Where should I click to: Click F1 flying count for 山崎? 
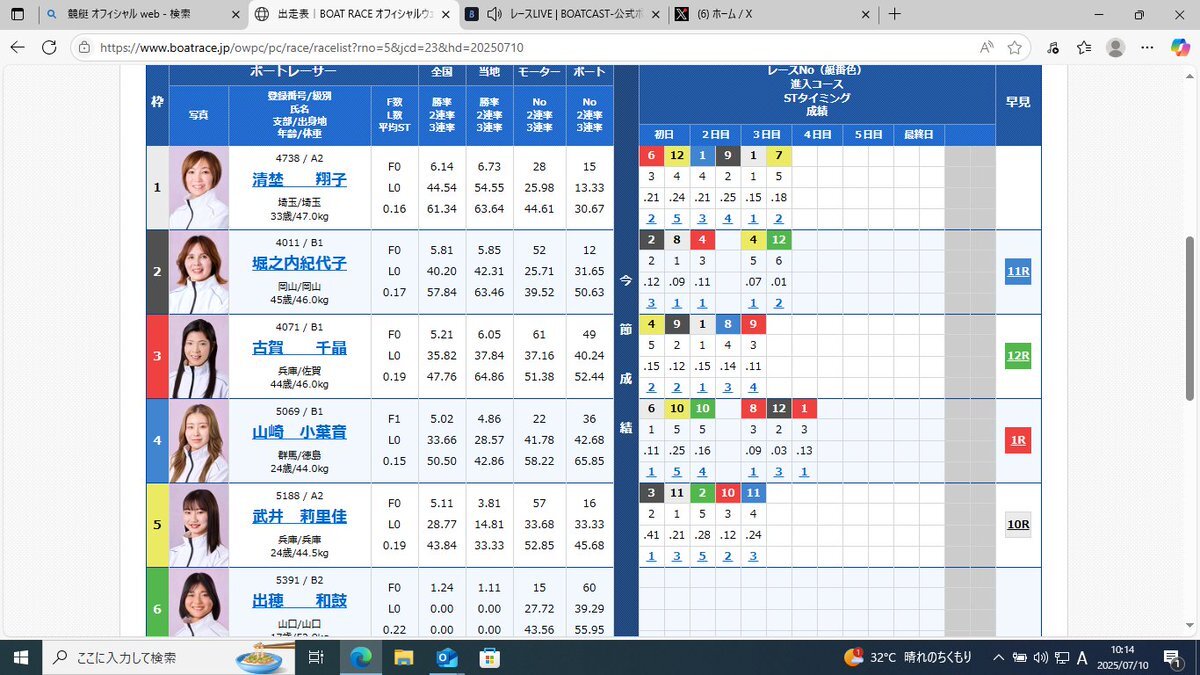coord(393,419)
